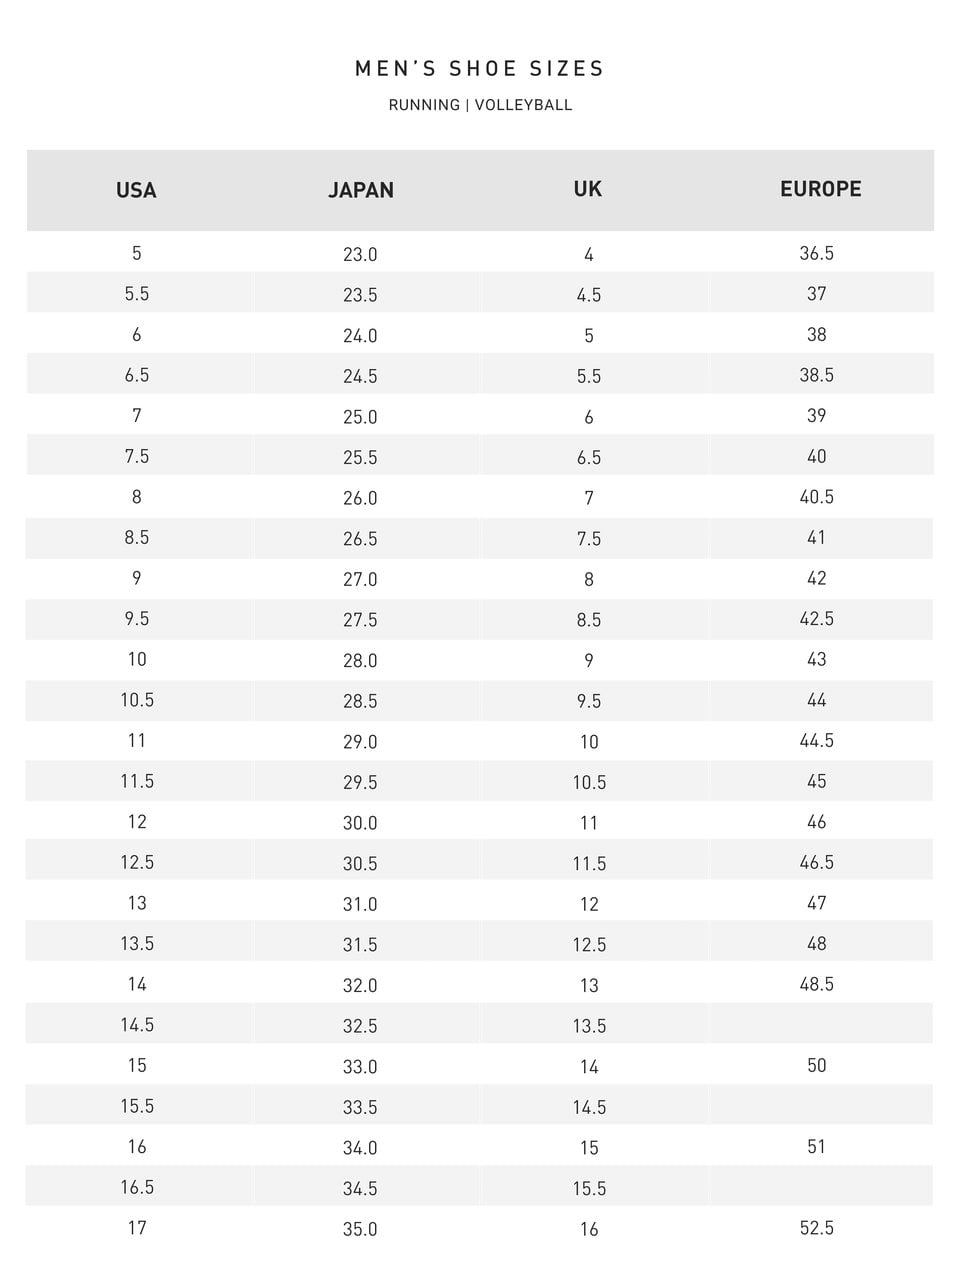Select USA size 12.5 cell
960x1280 pixels.
[137, 862]
